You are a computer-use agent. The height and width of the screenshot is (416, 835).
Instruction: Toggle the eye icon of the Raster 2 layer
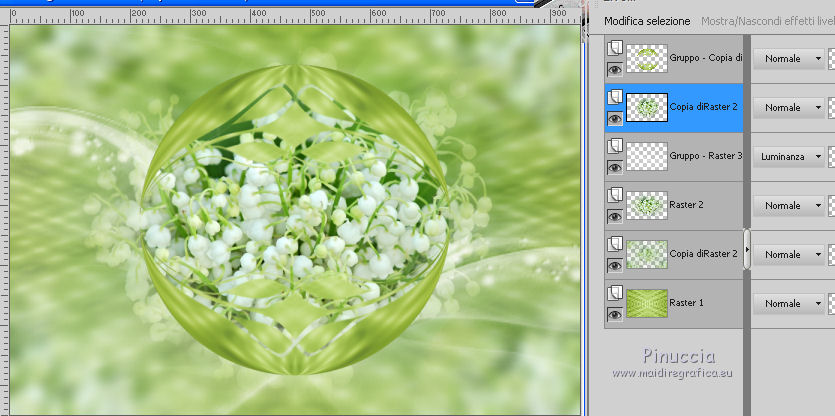(x=615, y=216)
